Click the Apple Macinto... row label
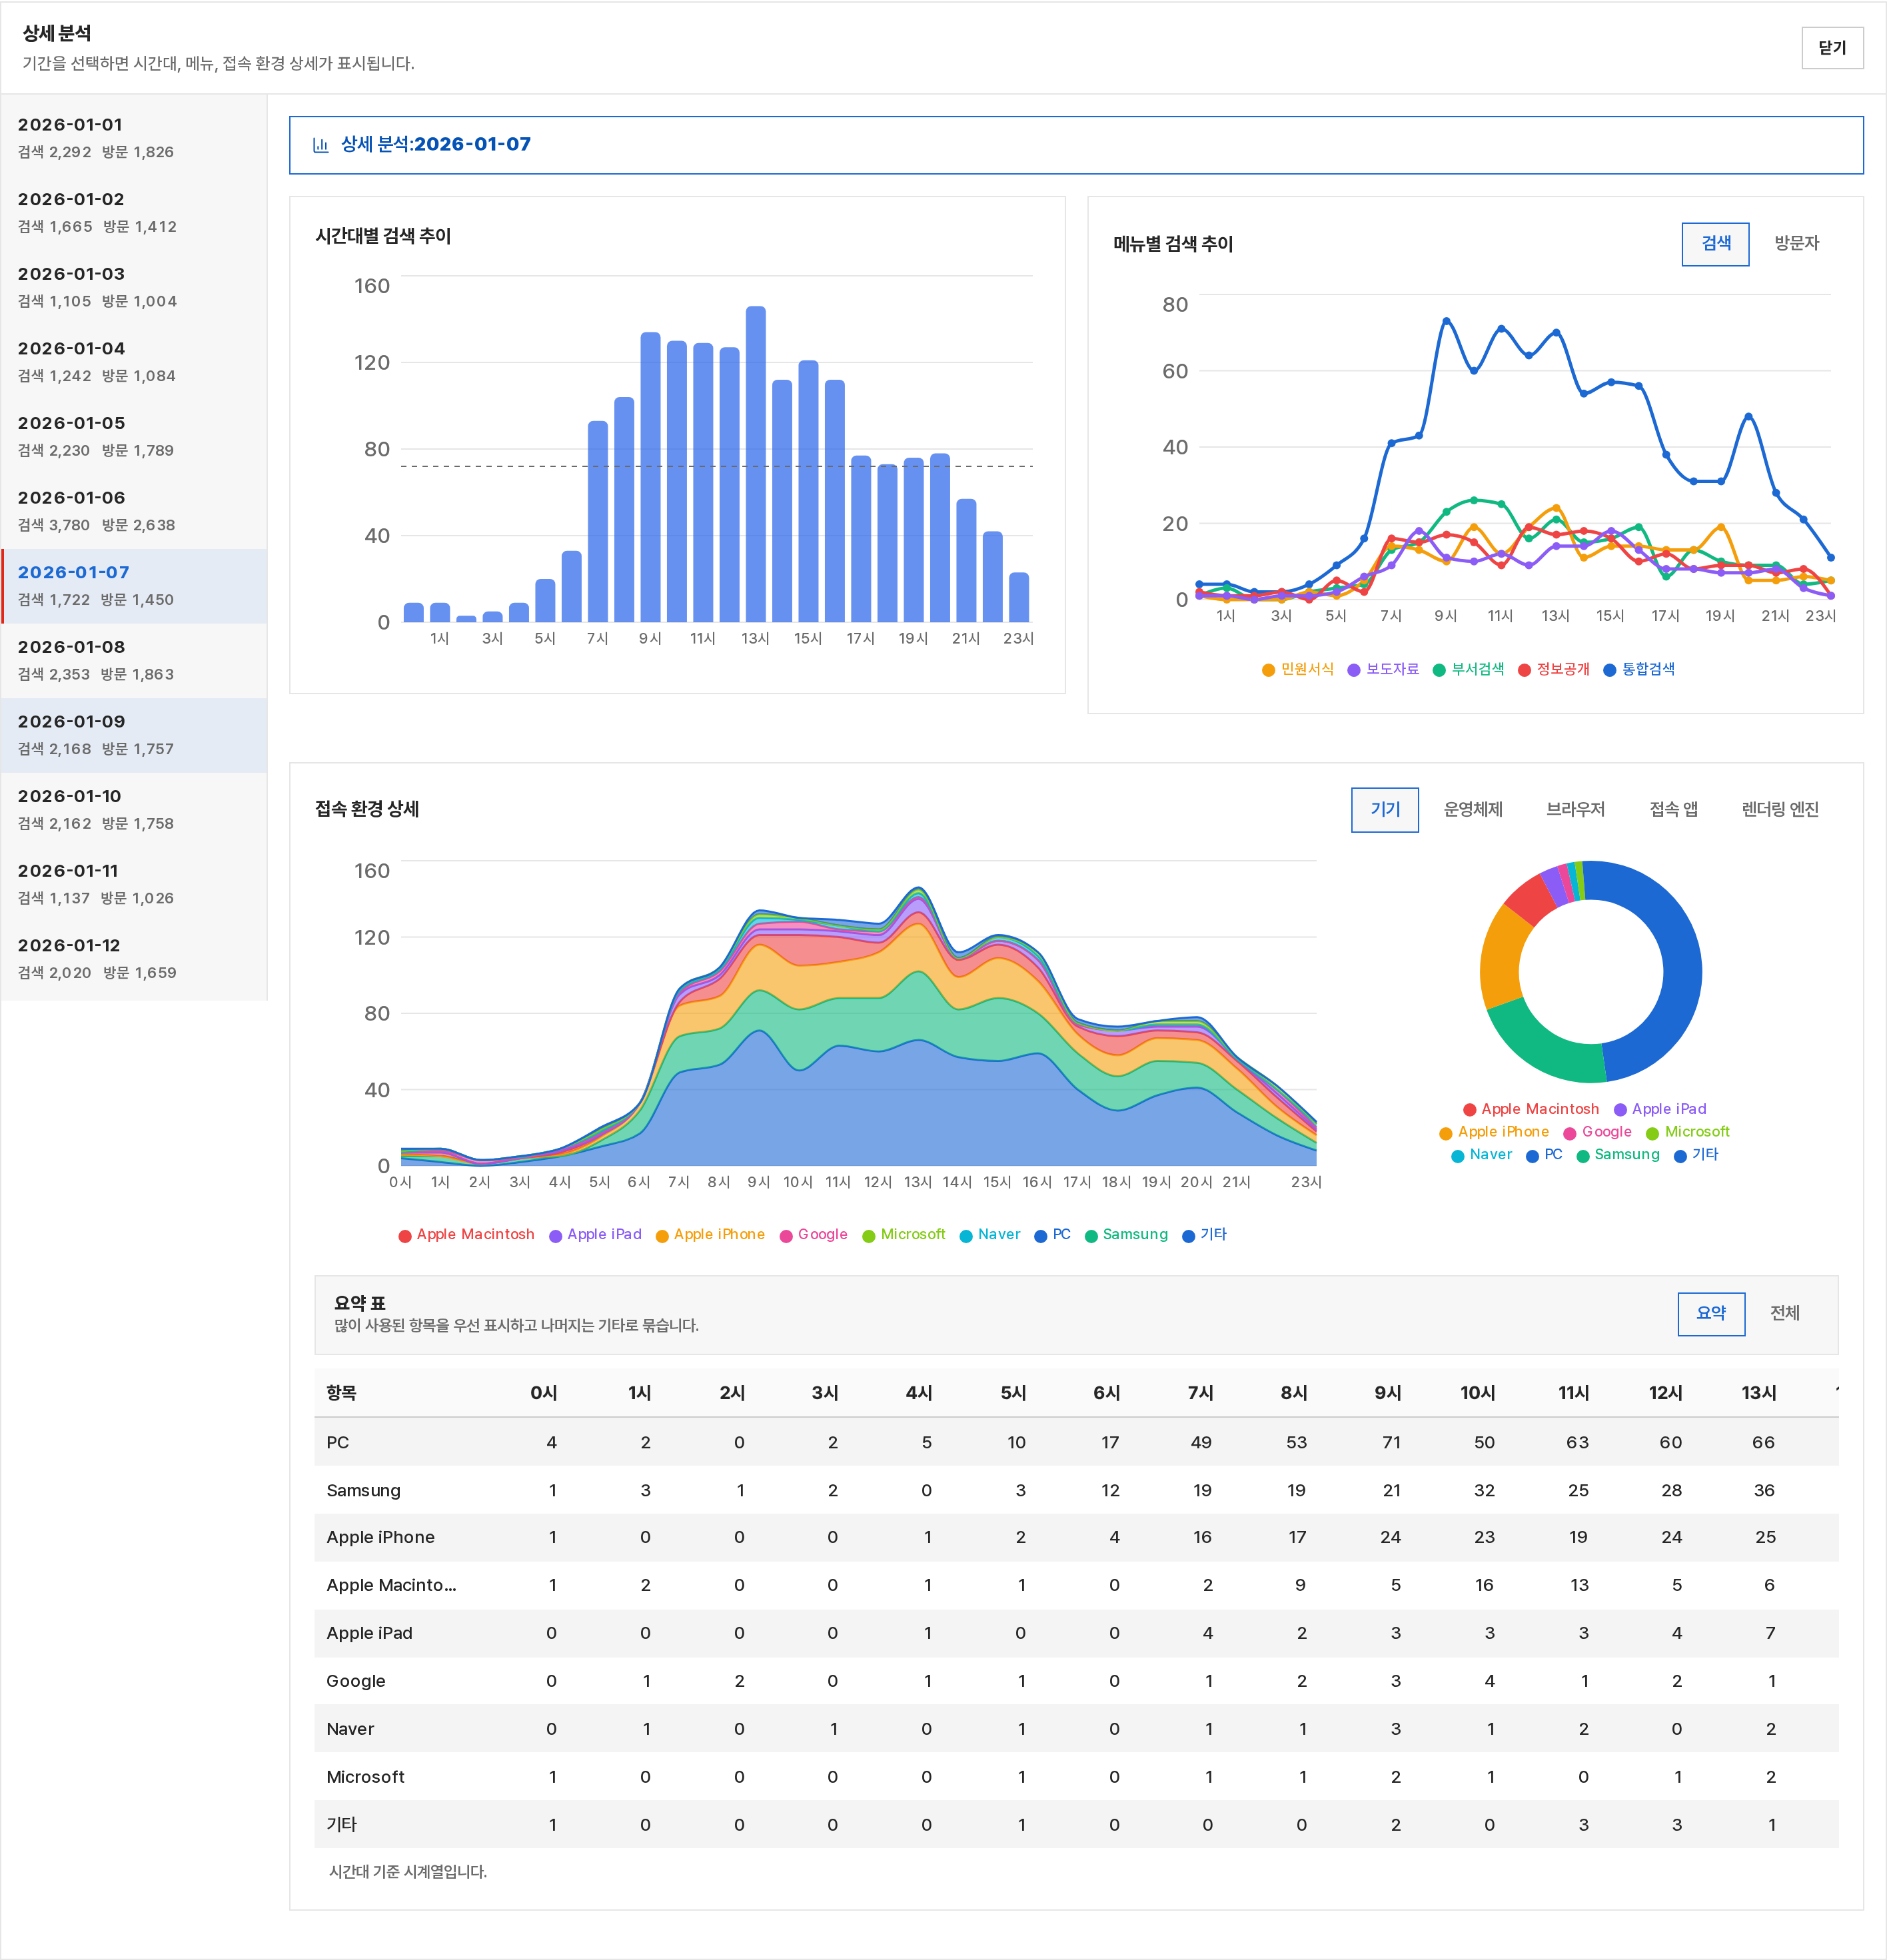 pos(391,1585)
